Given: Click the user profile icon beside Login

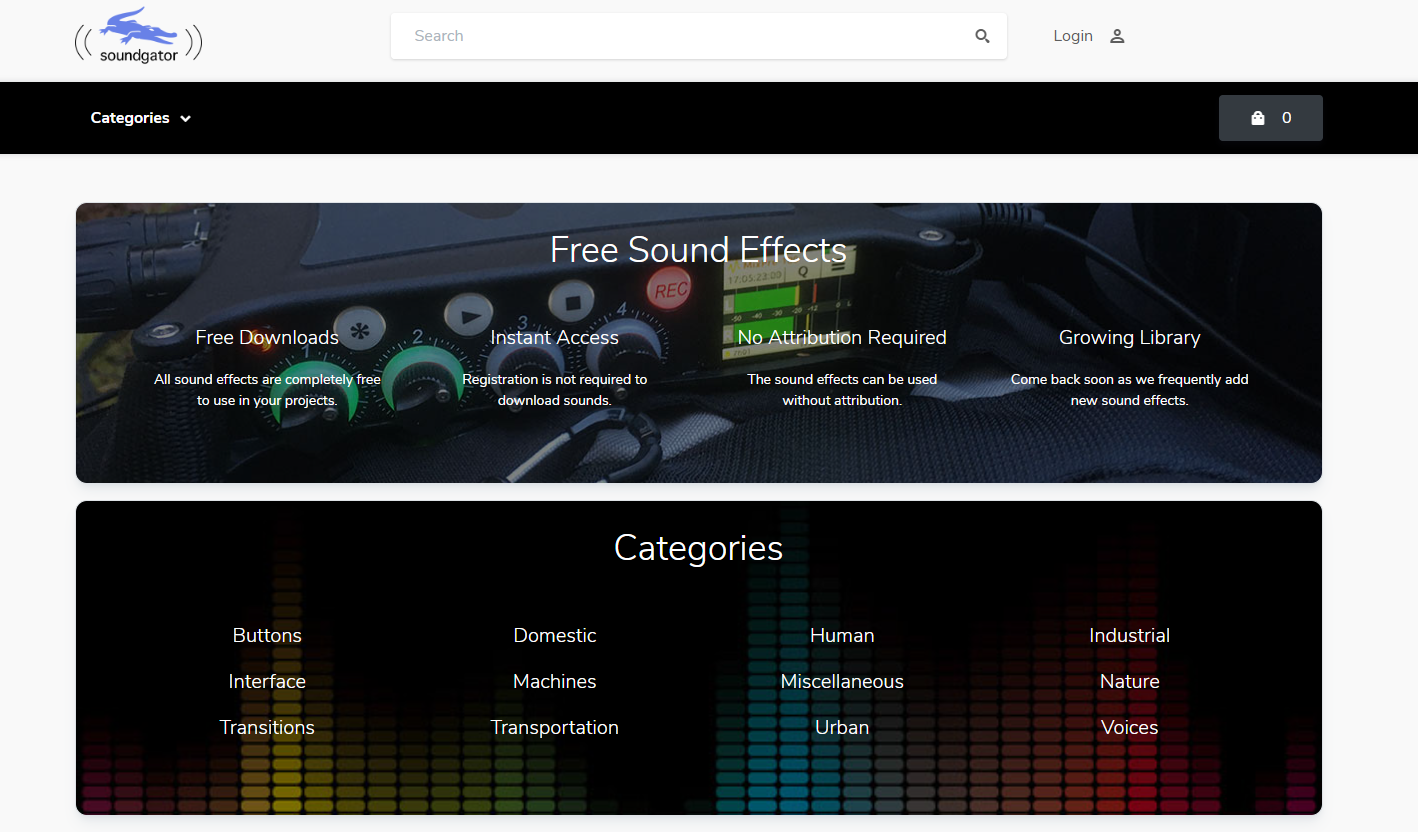Looking at the screenshot, I should (1117, 35).
